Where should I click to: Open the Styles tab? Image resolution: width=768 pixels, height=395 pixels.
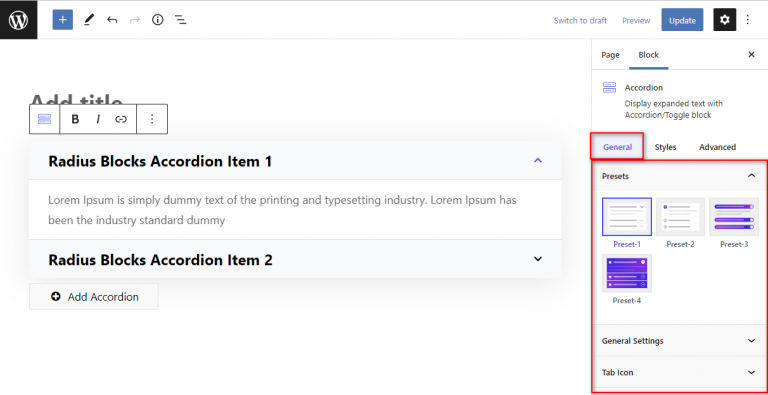pyautogui.click(x=665, y=147)
